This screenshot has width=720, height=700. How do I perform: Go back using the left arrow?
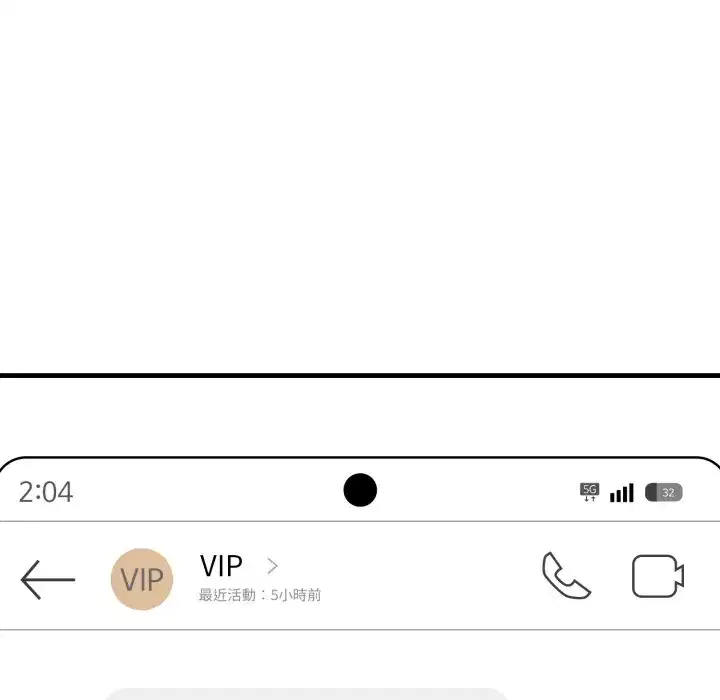point(48,580)
